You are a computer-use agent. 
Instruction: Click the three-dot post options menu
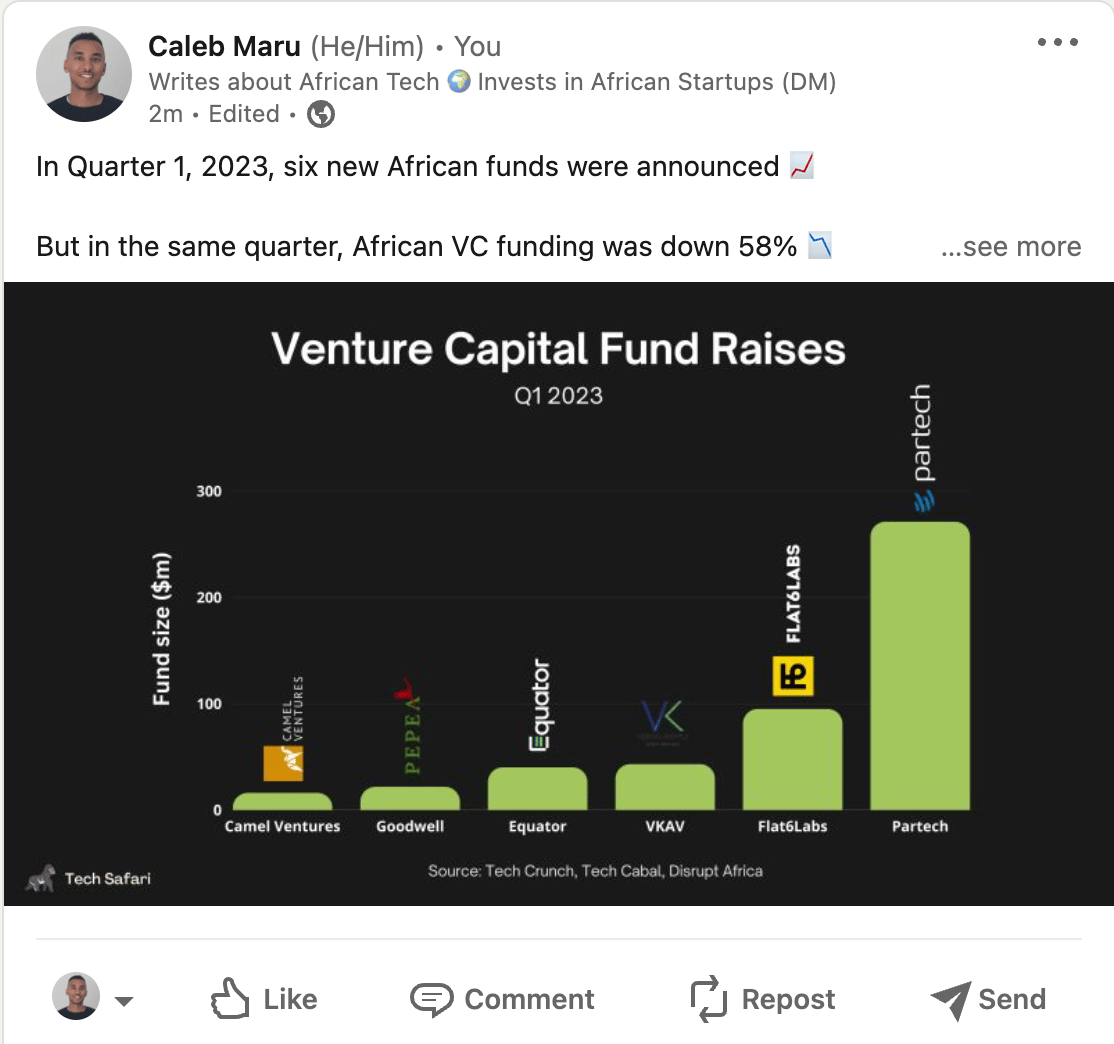click(x=1058, y=43)
